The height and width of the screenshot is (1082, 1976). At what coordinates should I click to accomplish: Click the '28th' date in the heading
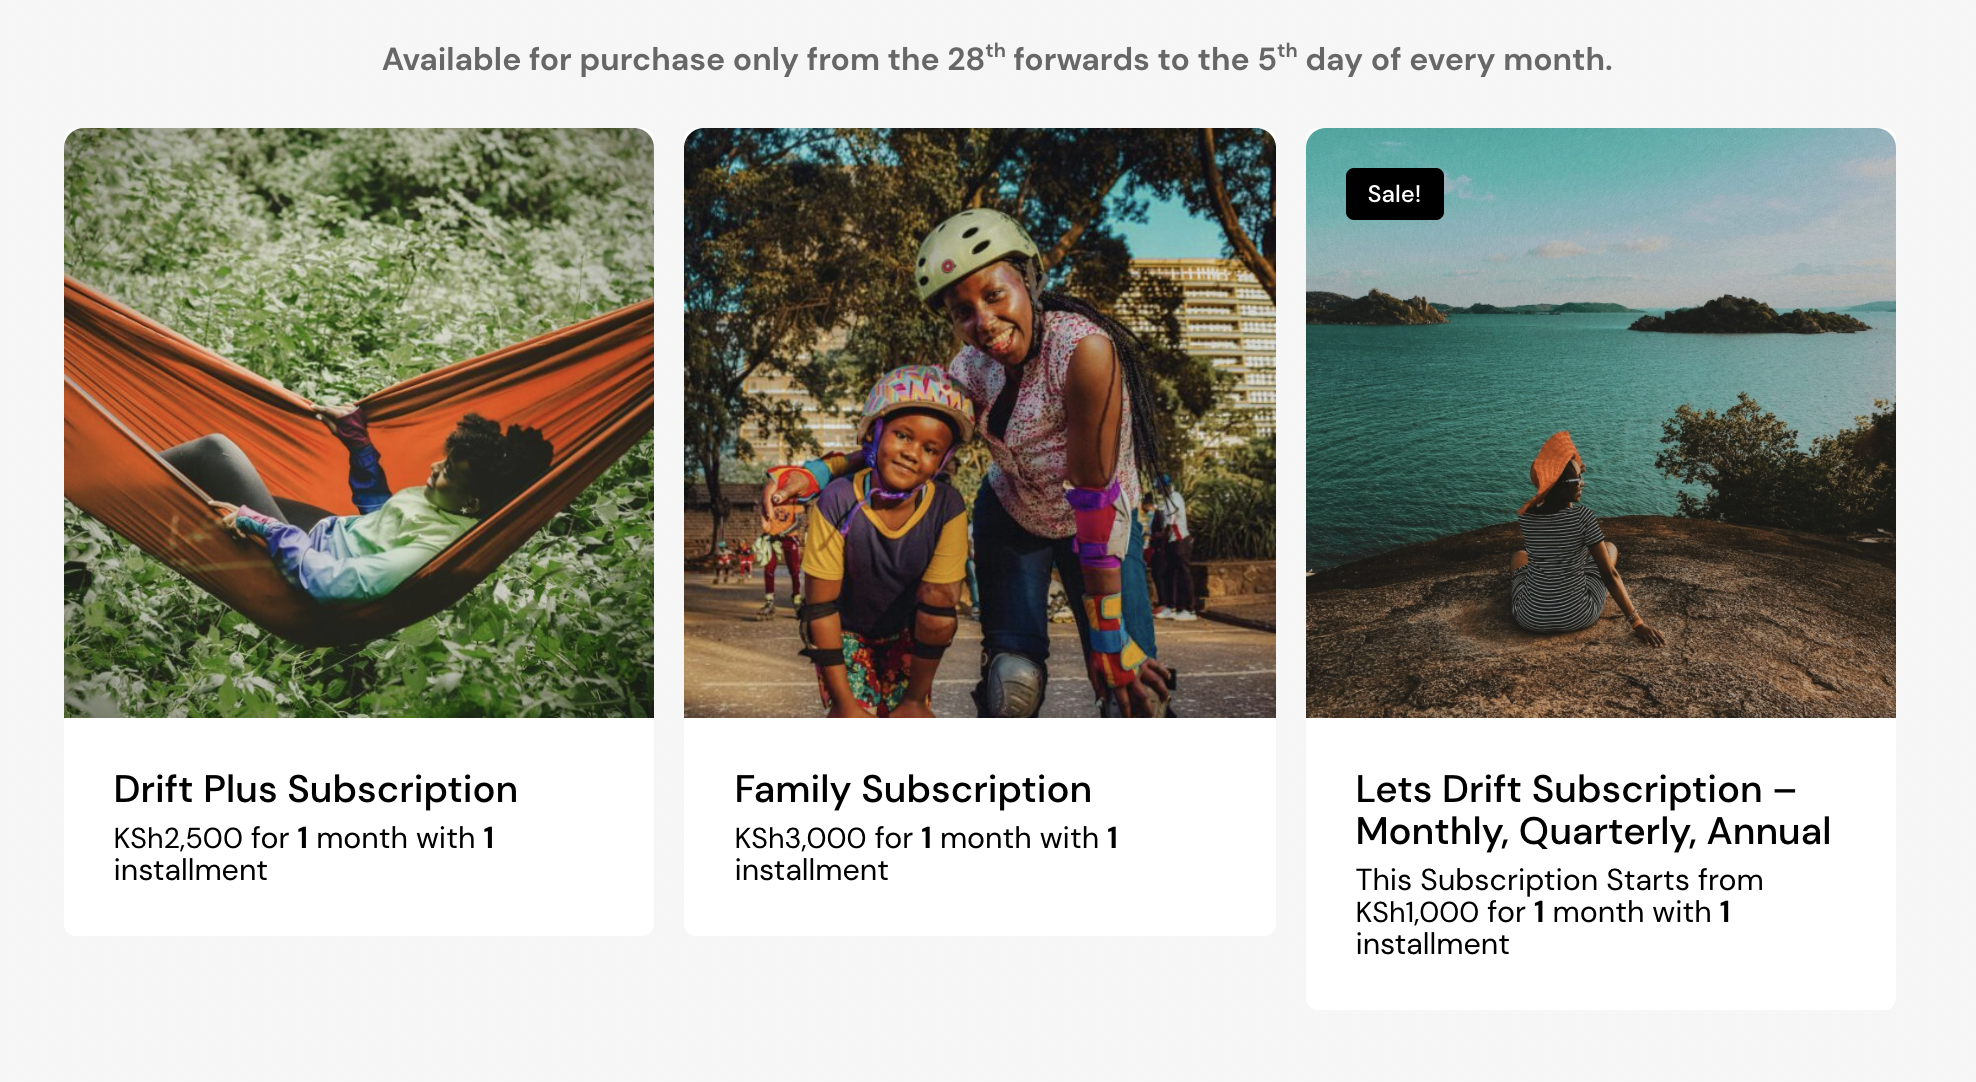[976, 58]
